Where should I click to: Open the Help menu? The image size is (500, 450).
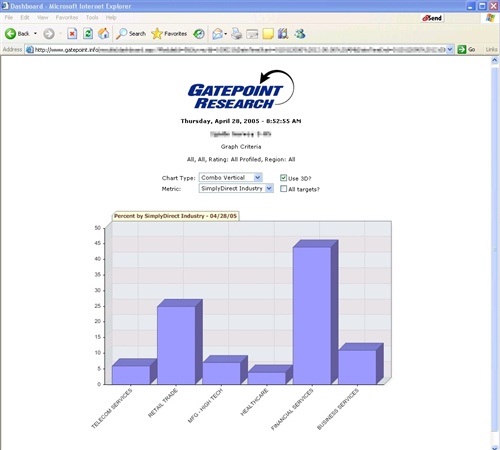[111, 17]
